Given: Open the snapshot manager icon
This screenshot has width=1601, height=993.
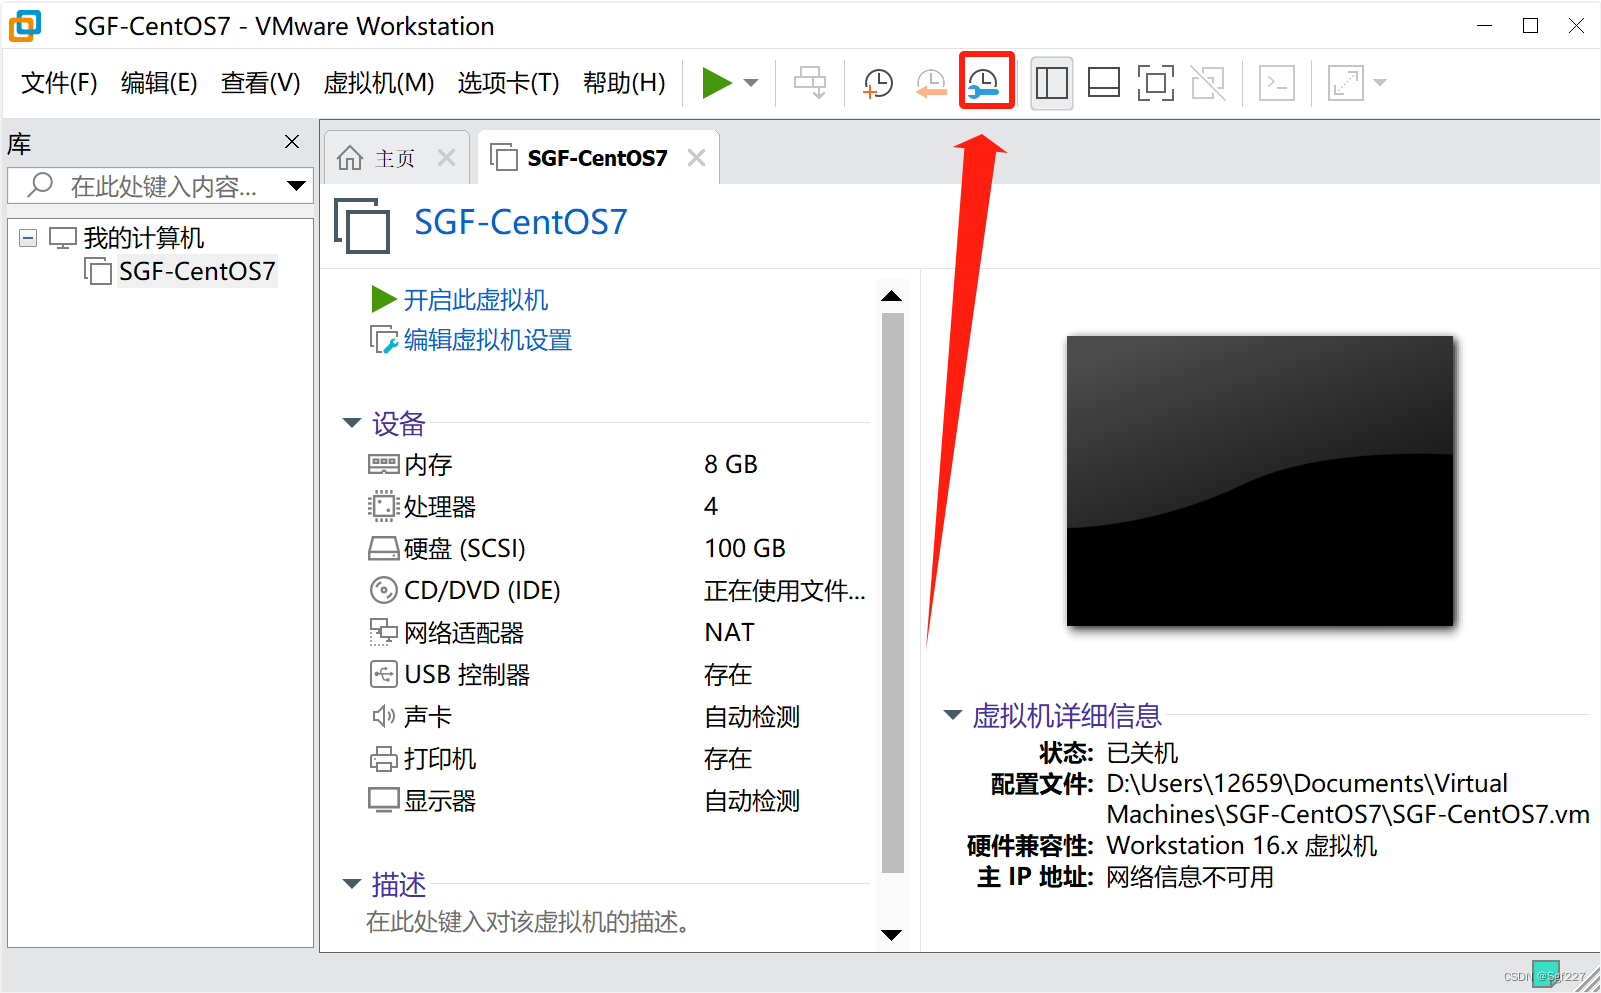Looking at the screenshot, I should pos(985,83).
